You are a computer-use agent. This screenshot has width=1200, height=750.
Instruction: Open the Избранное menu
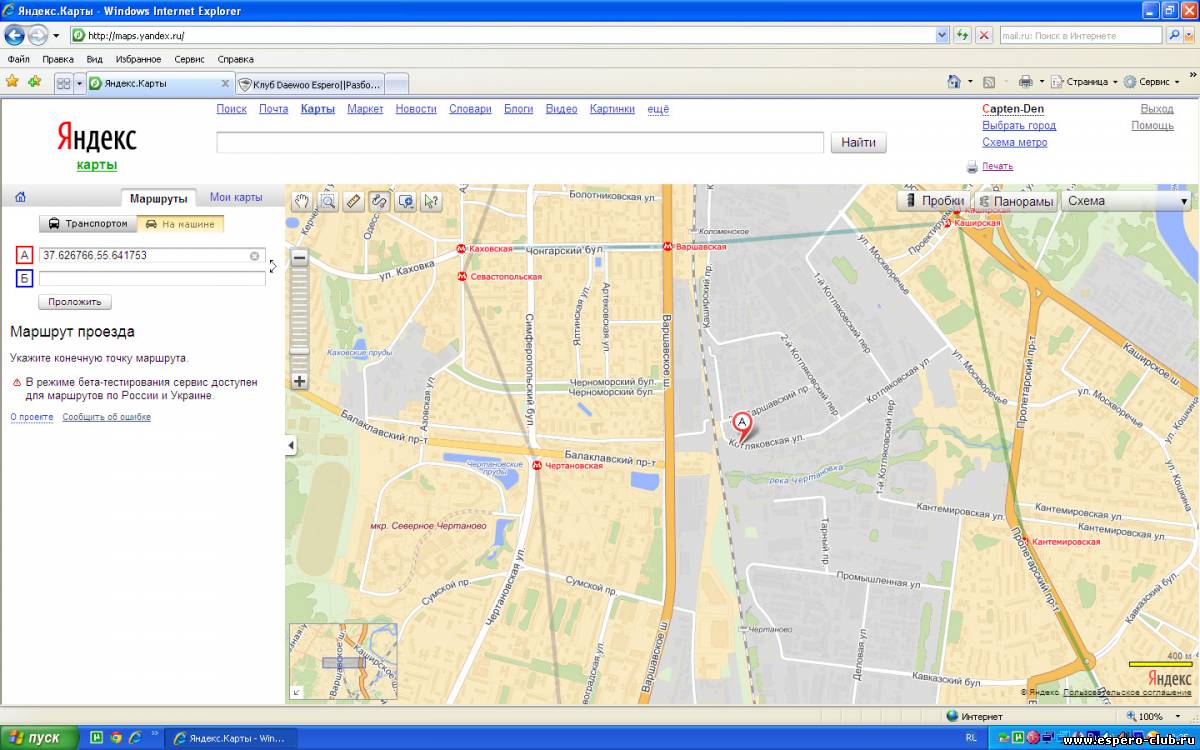pos(138,59)
